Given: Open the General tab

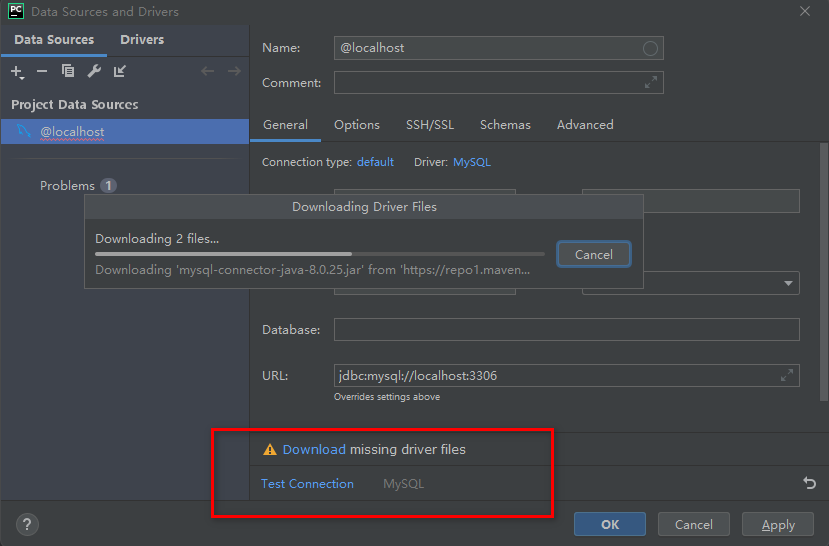Looking at the screenshot, I should pos(285,125).
